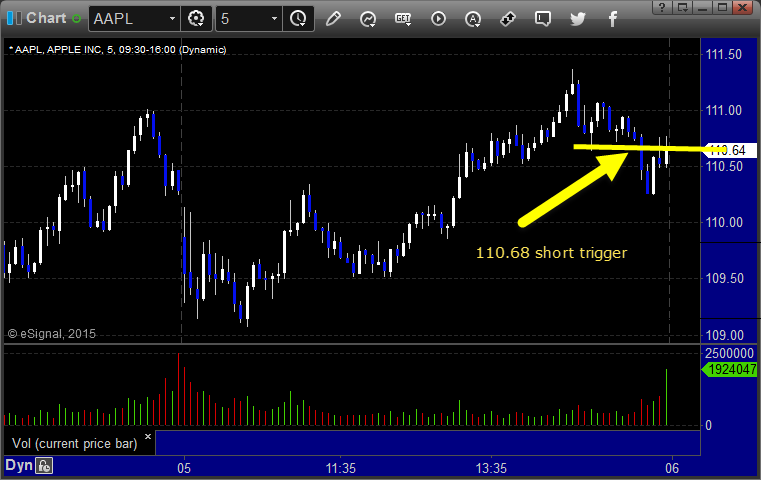The width and height of the screenshot is (761, 480).
Task: Close the Vol study panel with X
Action: [x=148, y=436]
